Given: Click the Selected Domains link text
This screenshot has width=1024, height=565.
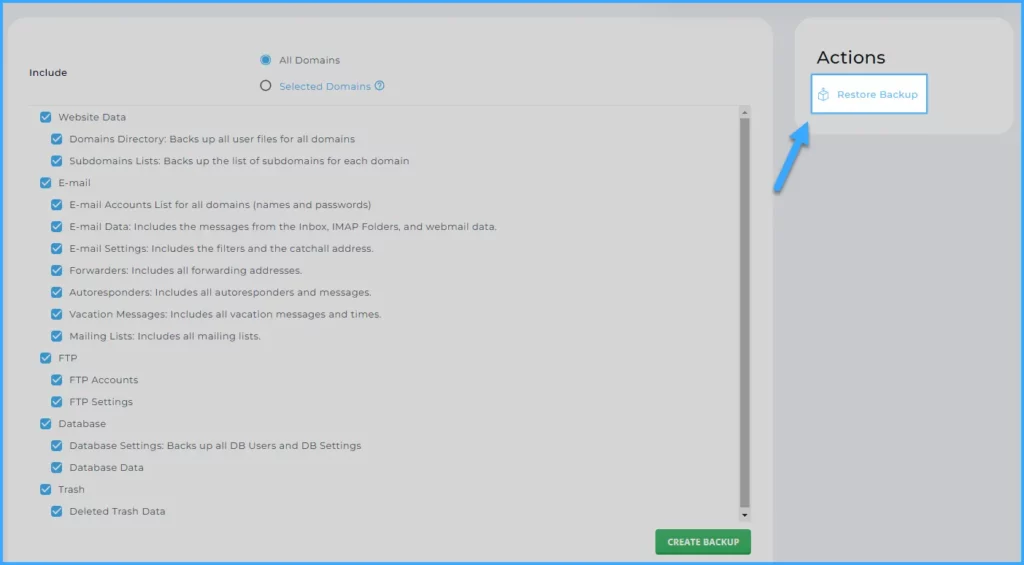Looking at the screenshot, I should [x=324, y=86].
